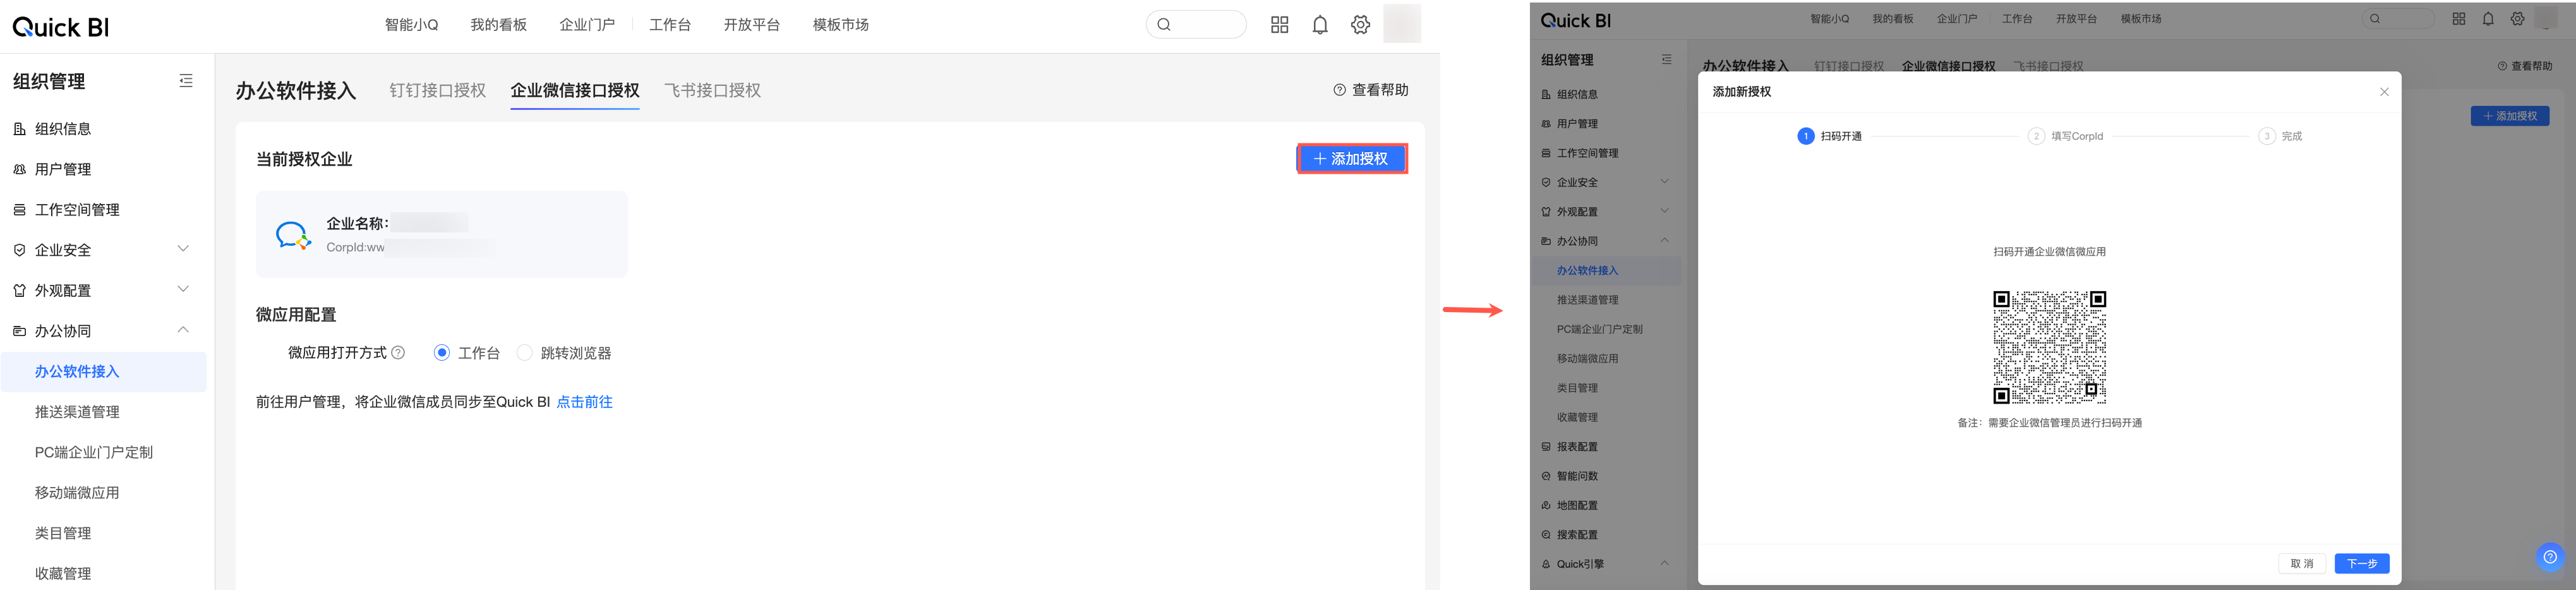Viewport: 2576px width, 590px height.
Task: Expand 企业安全 chevron in the undimmed page sidebar
Action: [183, 249]
